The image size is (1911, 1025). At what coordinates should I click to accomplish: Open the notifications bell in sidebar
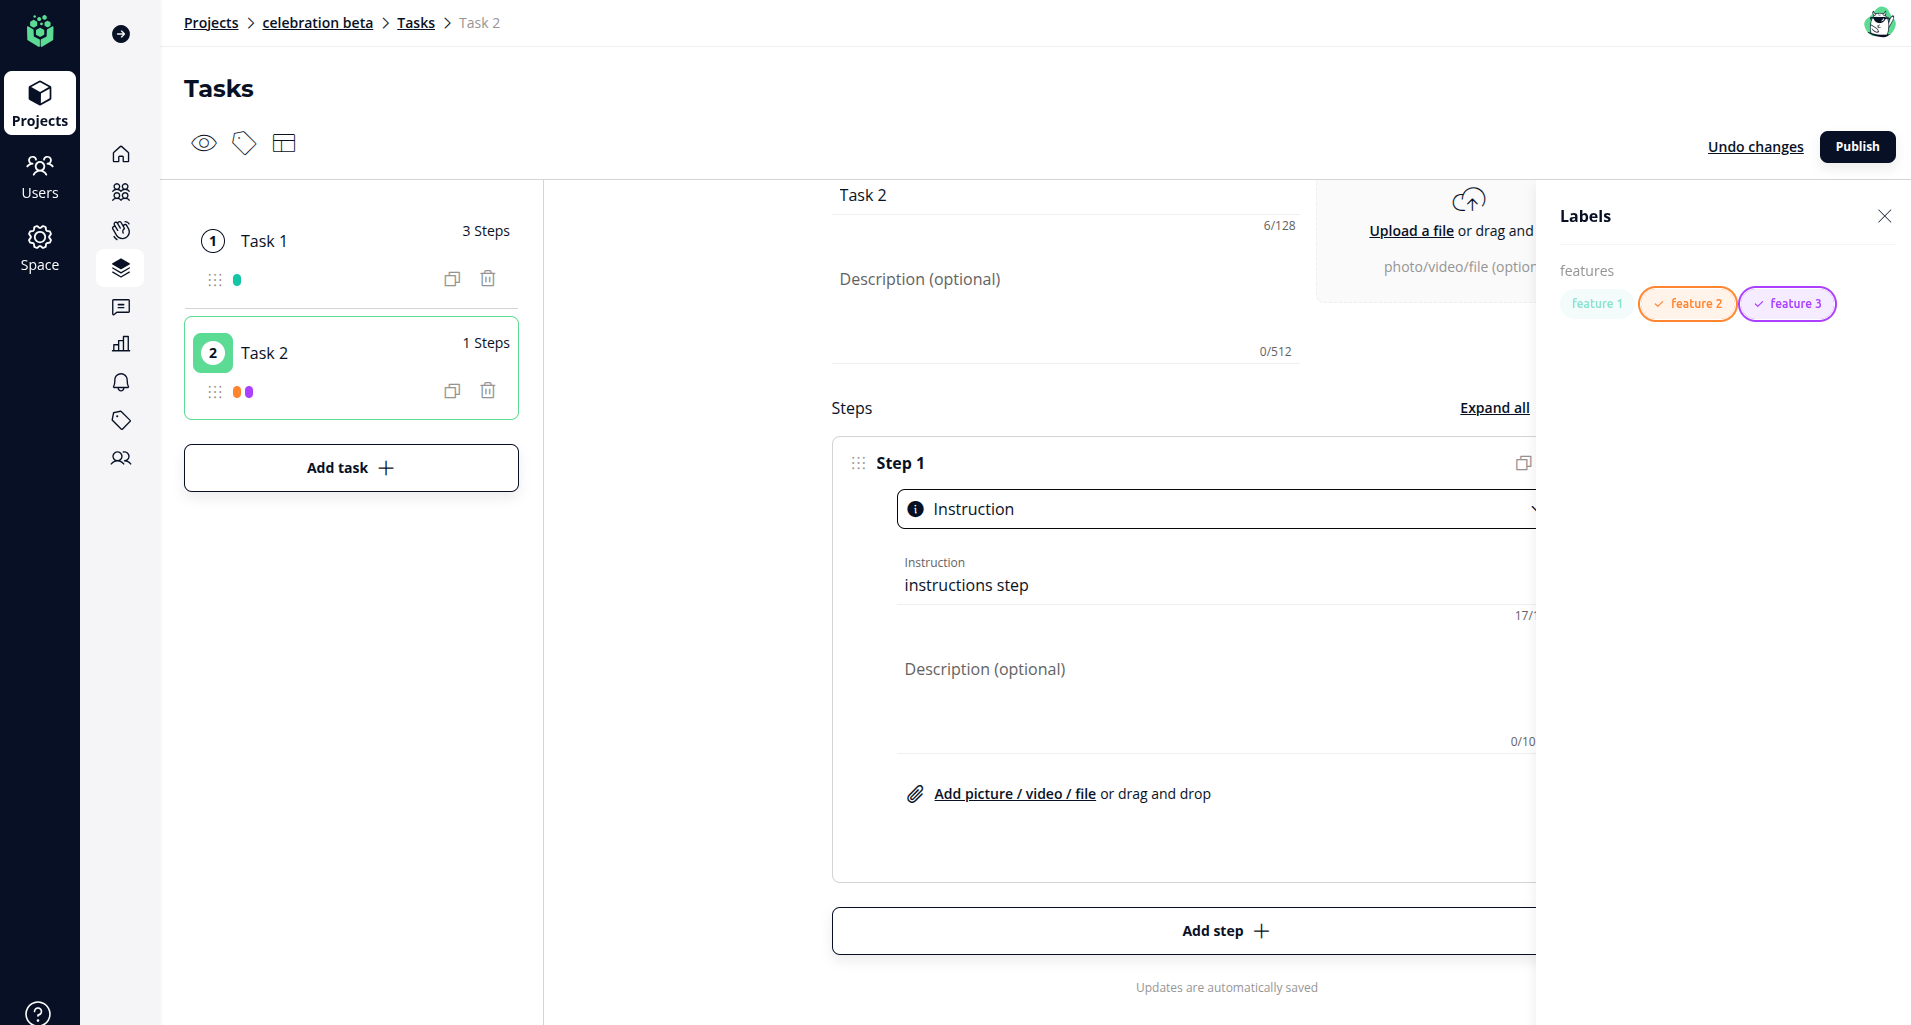point(121,382)
